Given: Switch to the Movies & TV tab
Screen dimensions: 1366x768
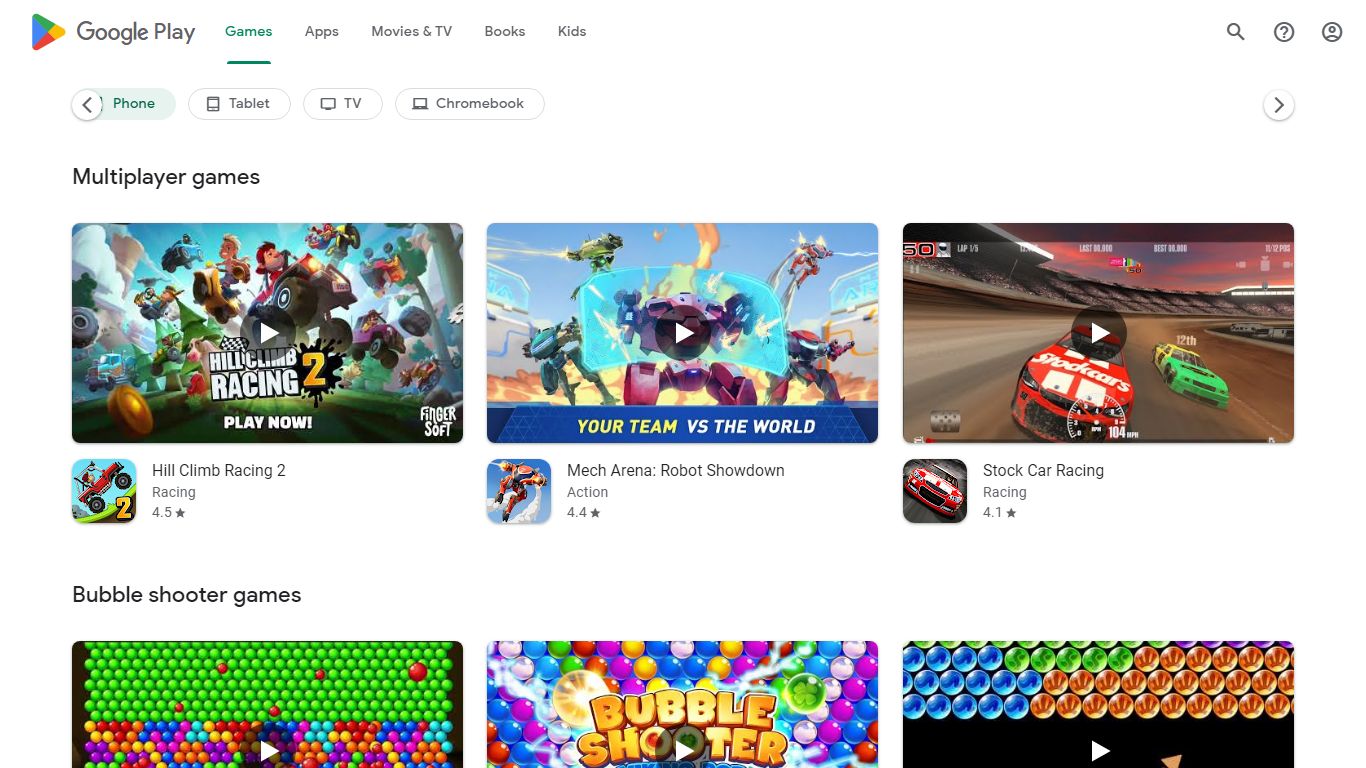Looking at the screenshot, I should point(412,32).
